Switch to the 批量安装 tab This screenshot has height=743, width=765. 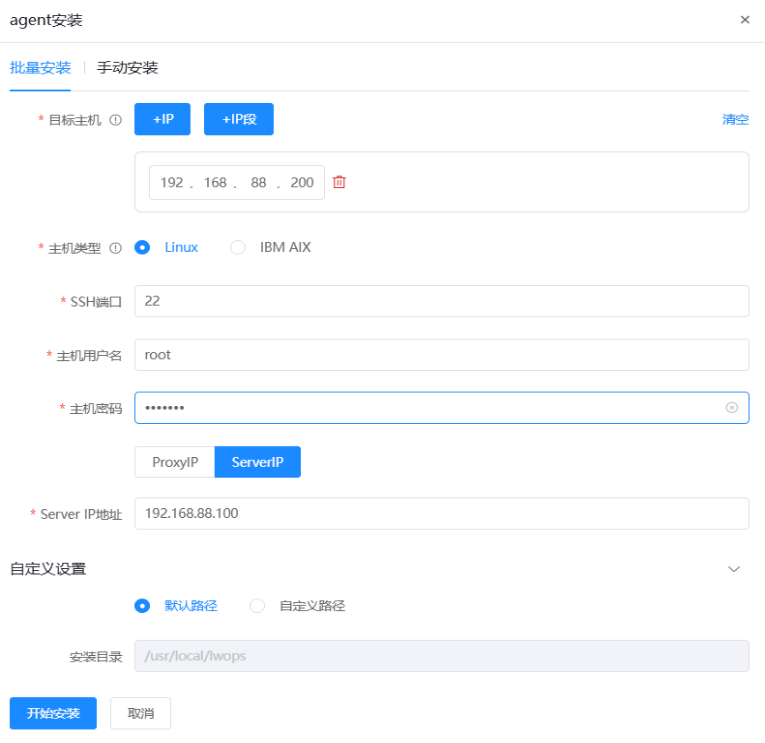coord(40,67)
